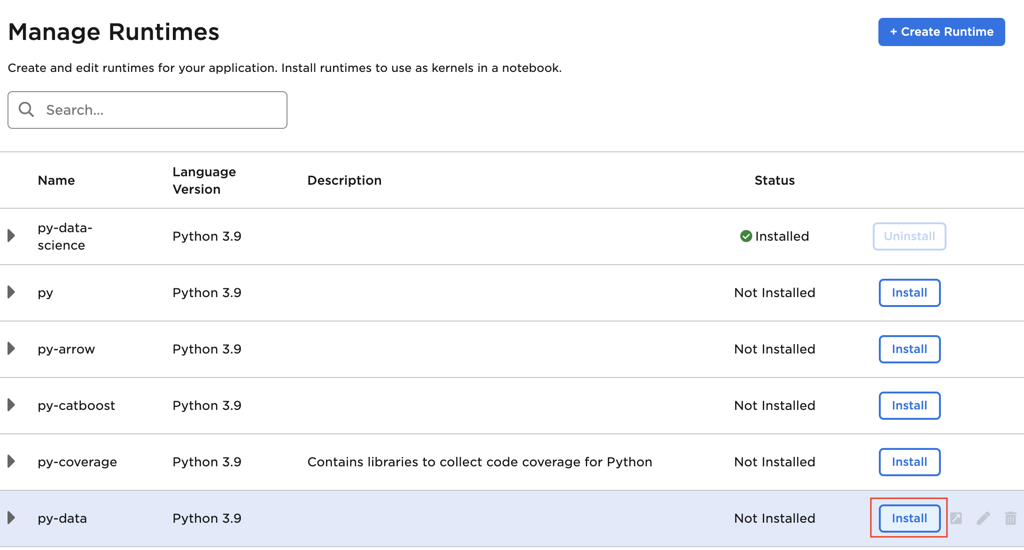This screenshot has height=550, width=1024.
Task: Click the trash delete icon for py-data
Action: (1010, 518)
